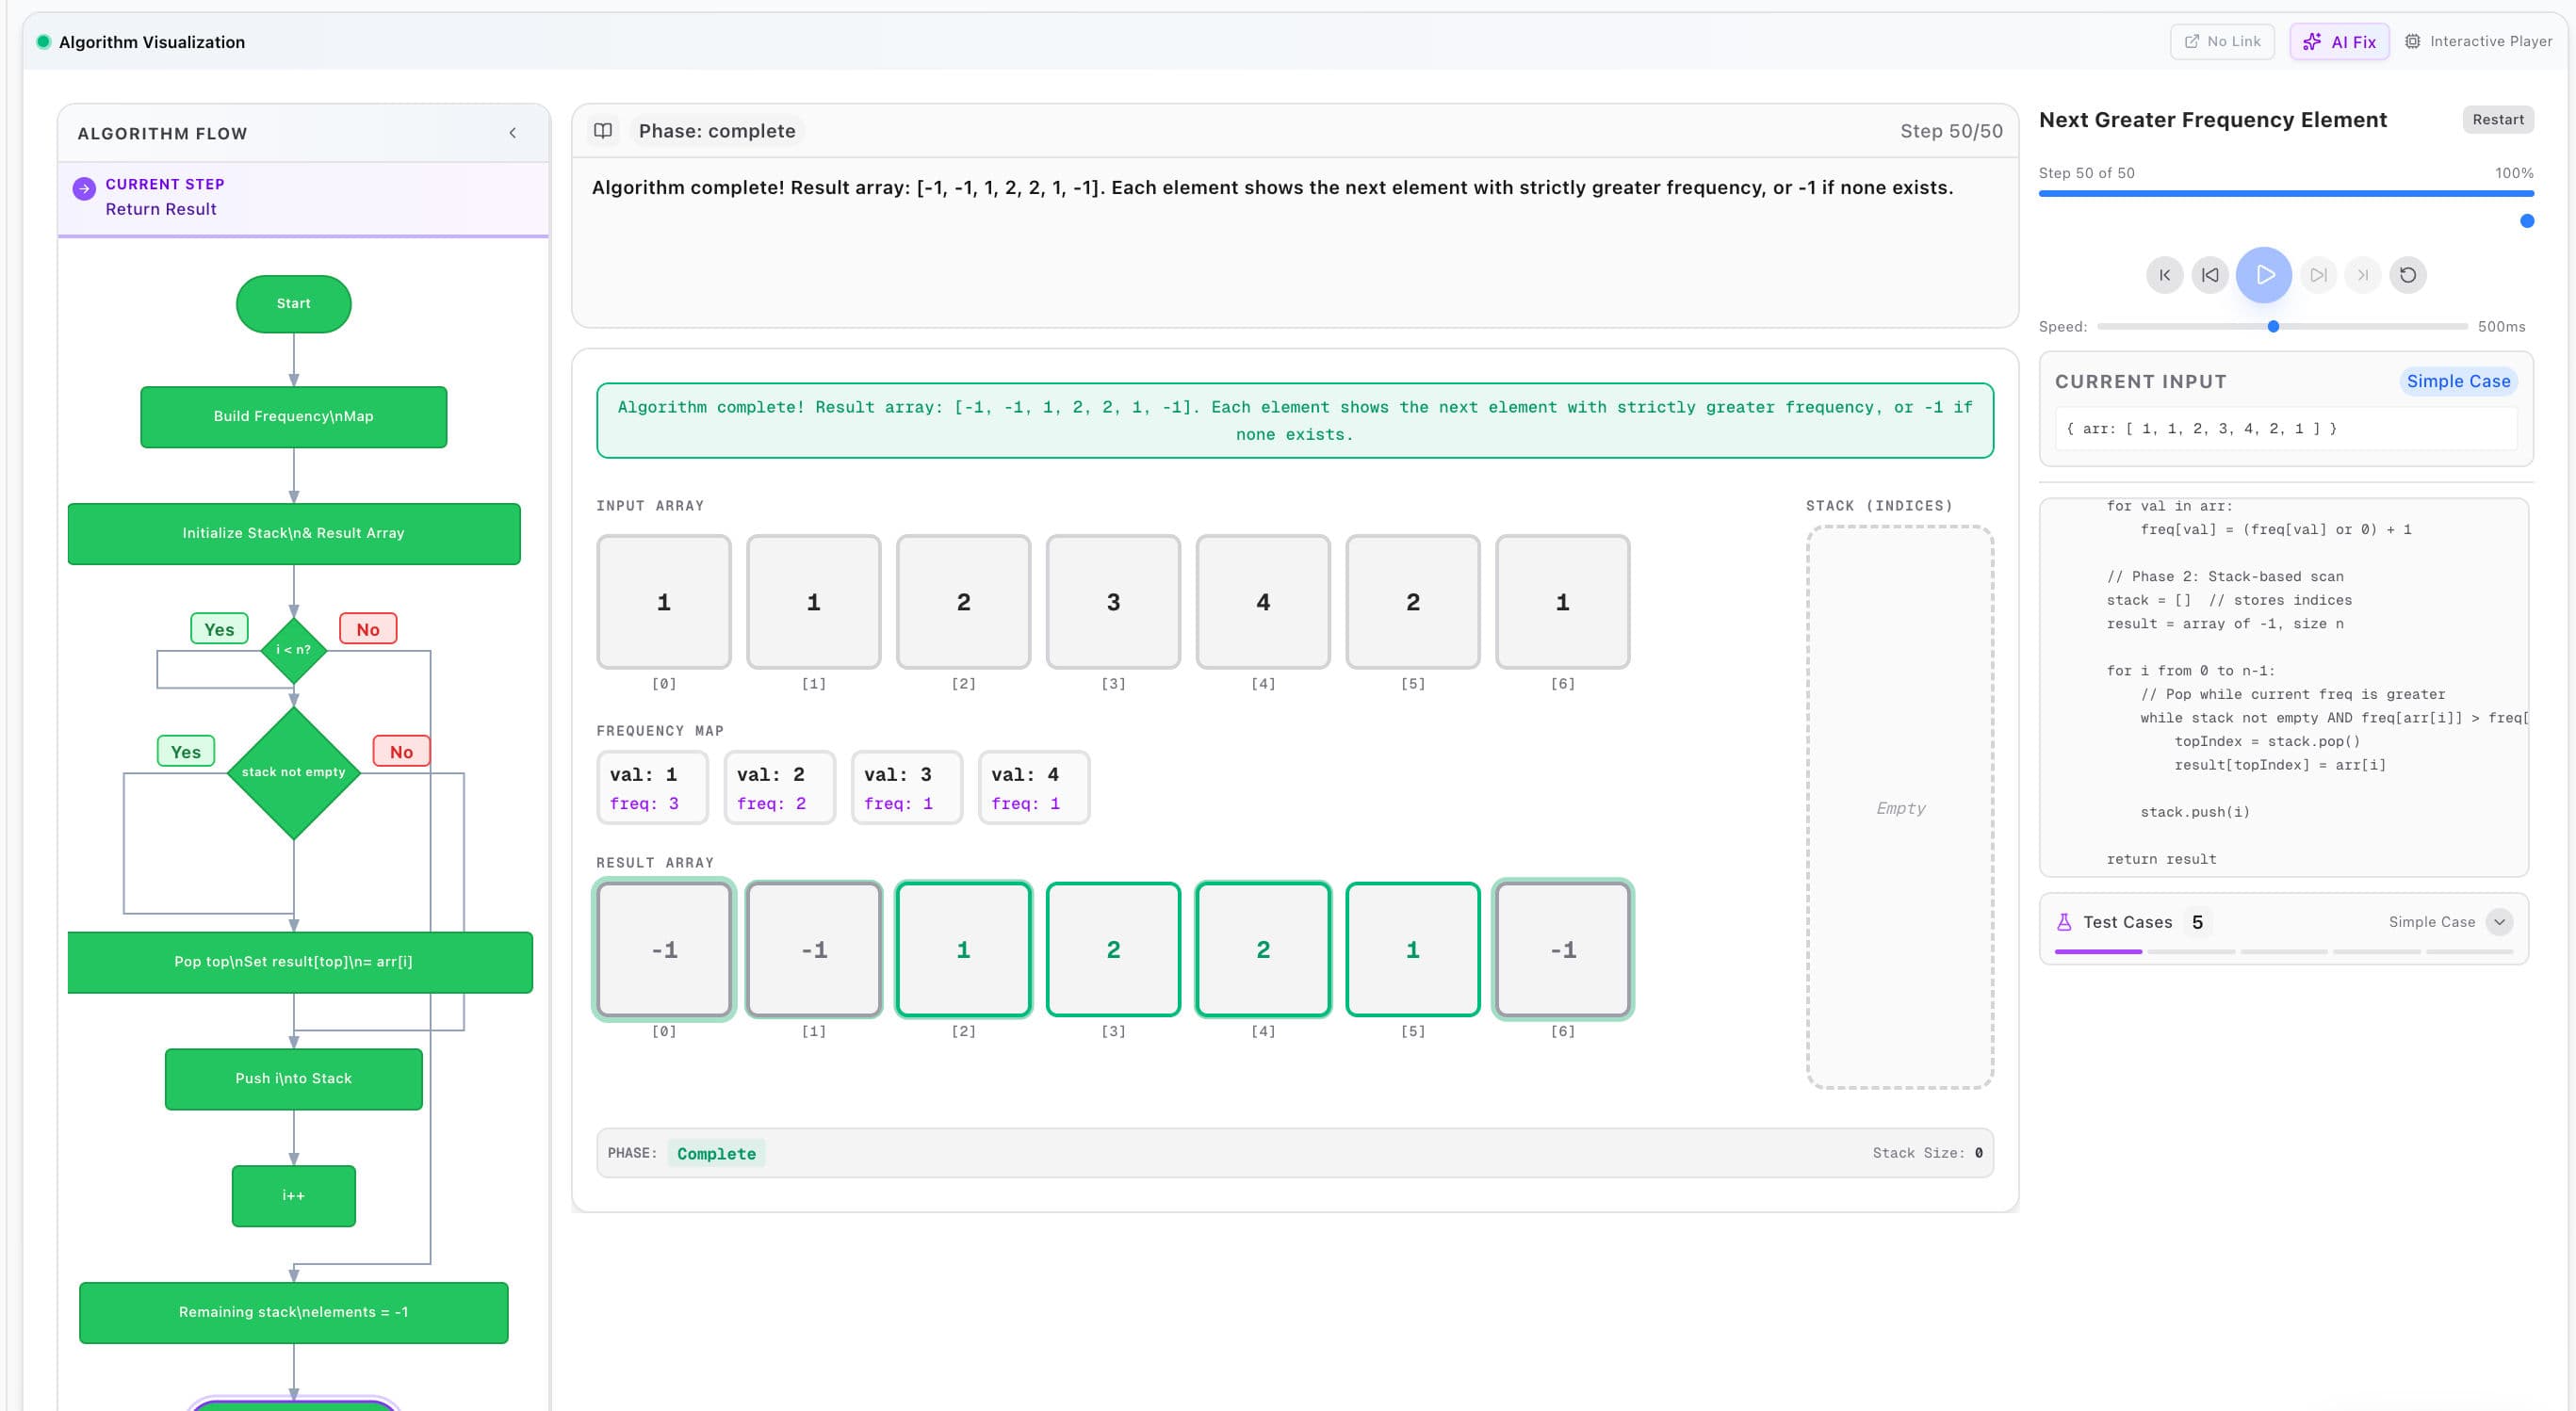Select the second test case segment
The height and width of the screenshot is (1411, 2576).
pyautogui.click(x=2190, y=952)
